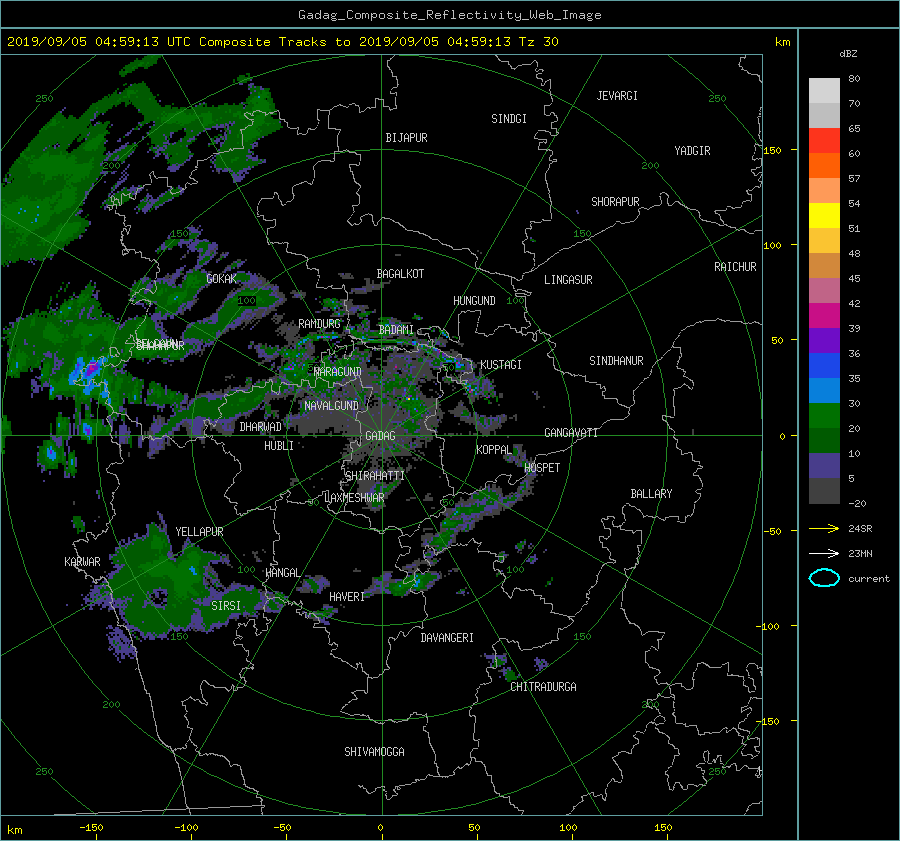Click the DAVANGERI city label
Image resolution: width=900 pixels, height=841 pixels.
coord(447,638)
